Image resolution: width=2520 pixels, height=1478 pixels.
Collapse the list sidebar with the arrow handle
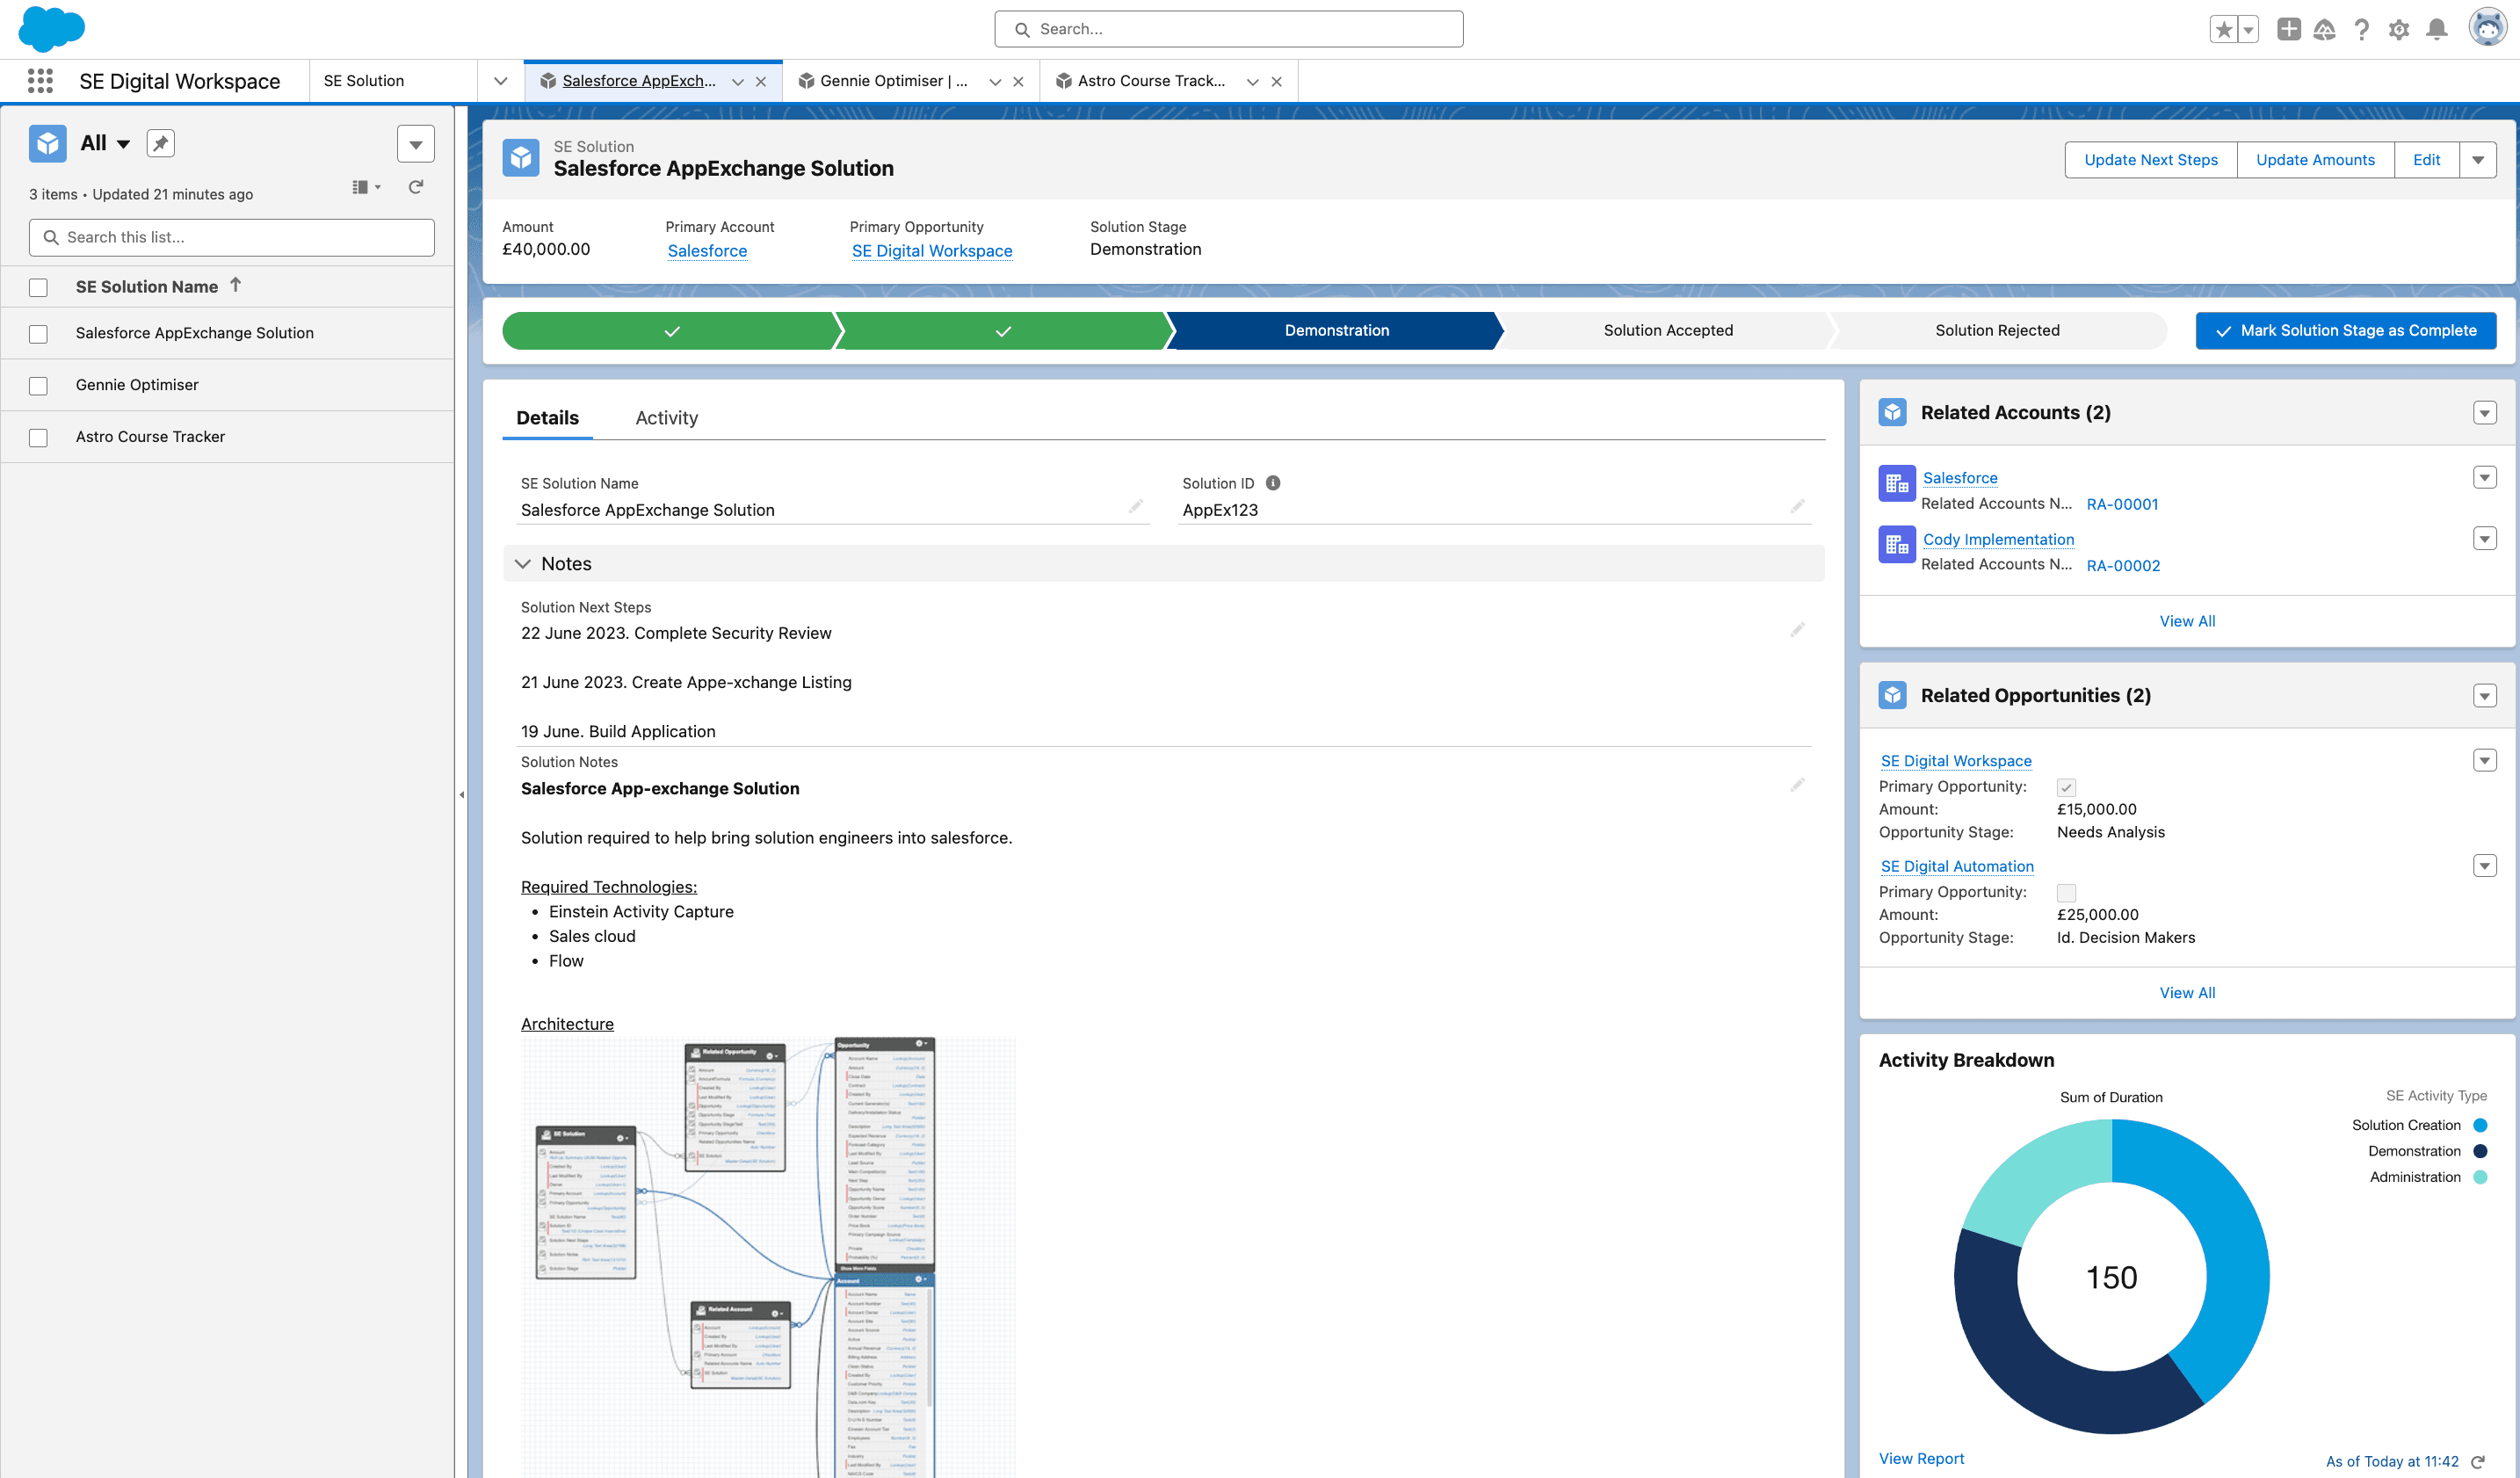coord(461,795)
